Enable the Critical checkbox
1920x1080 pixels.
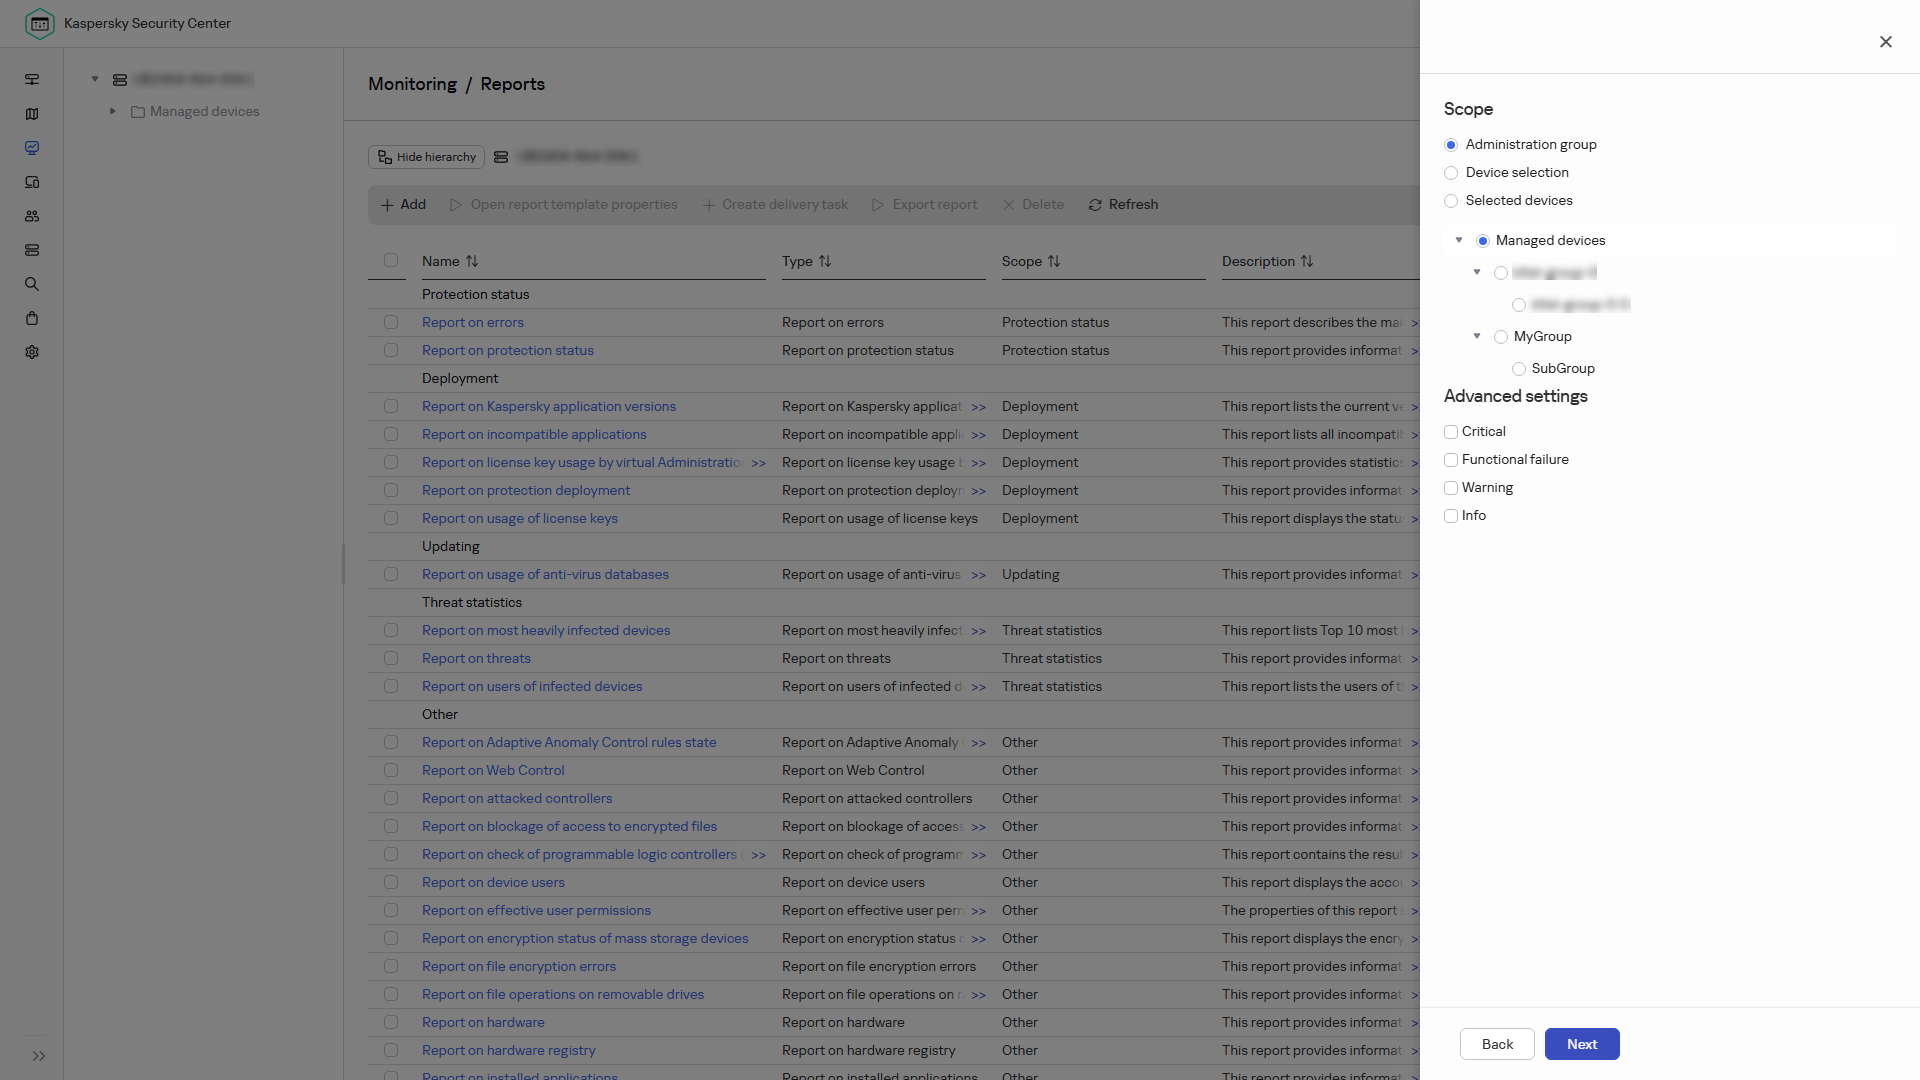click(x=1451, y=432)
